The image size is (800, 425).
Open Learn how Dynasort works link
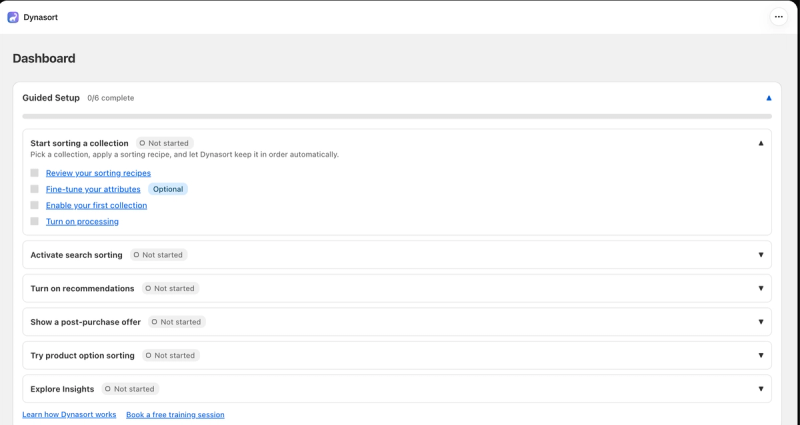pyautogui.click(x=69, y=414)
